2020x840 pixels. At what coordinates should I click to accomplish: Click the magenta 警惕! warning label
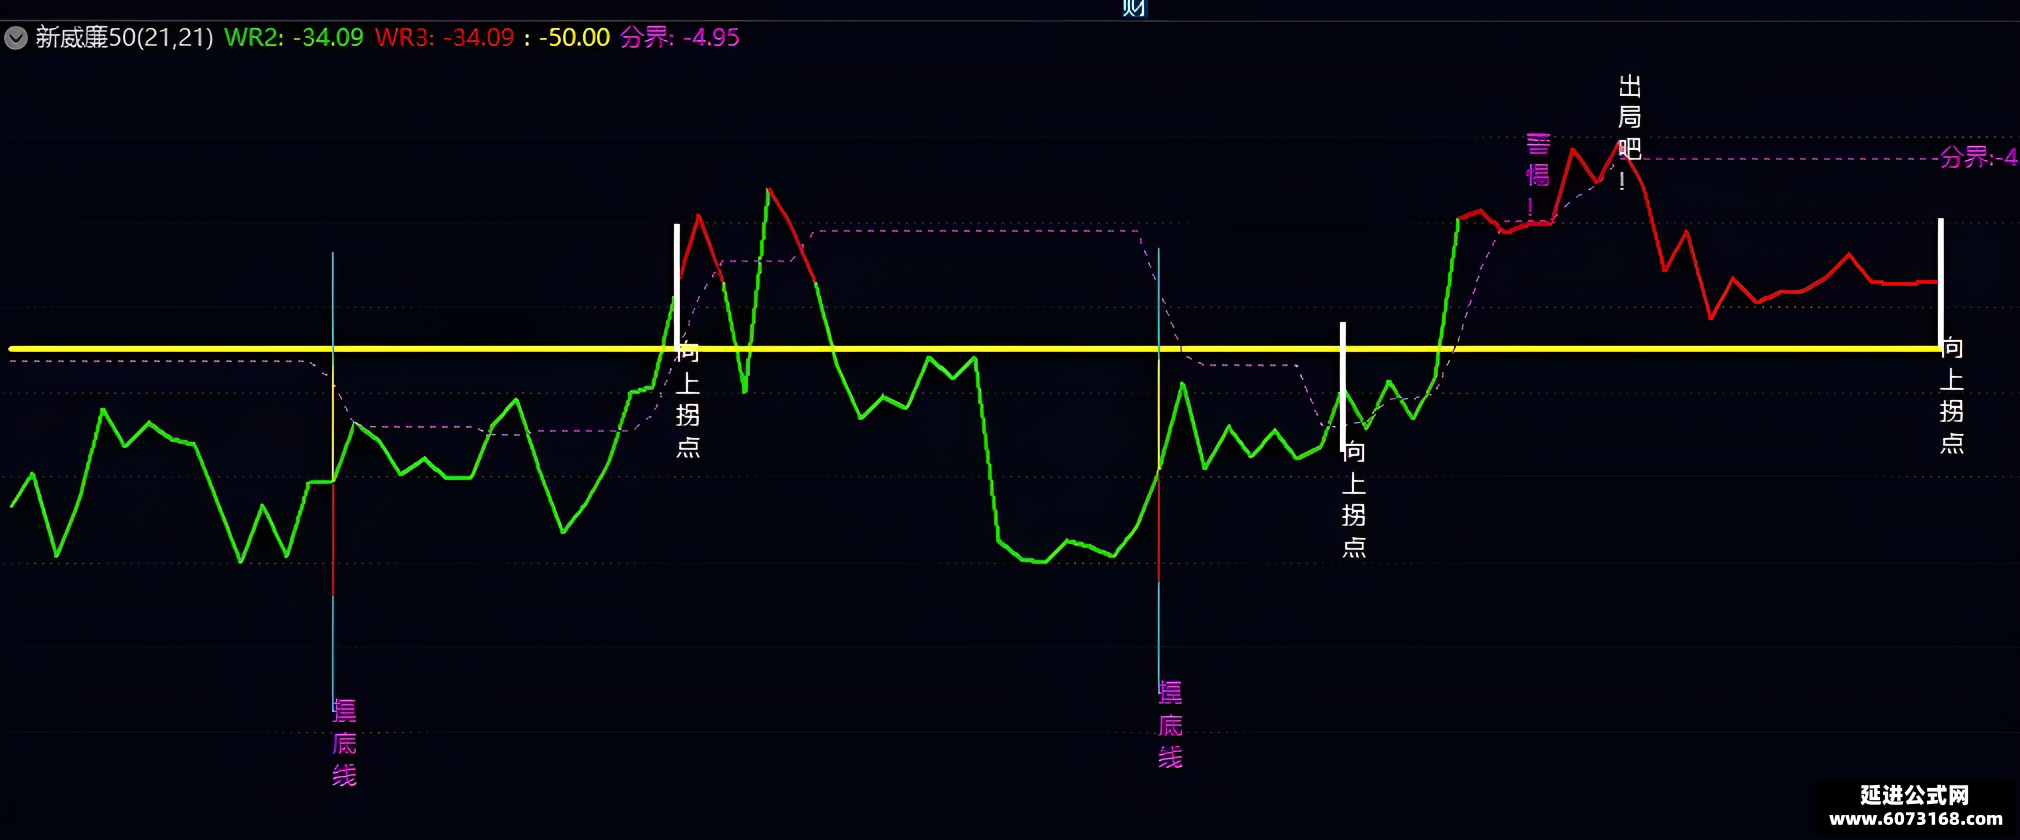pos(1538,174)
